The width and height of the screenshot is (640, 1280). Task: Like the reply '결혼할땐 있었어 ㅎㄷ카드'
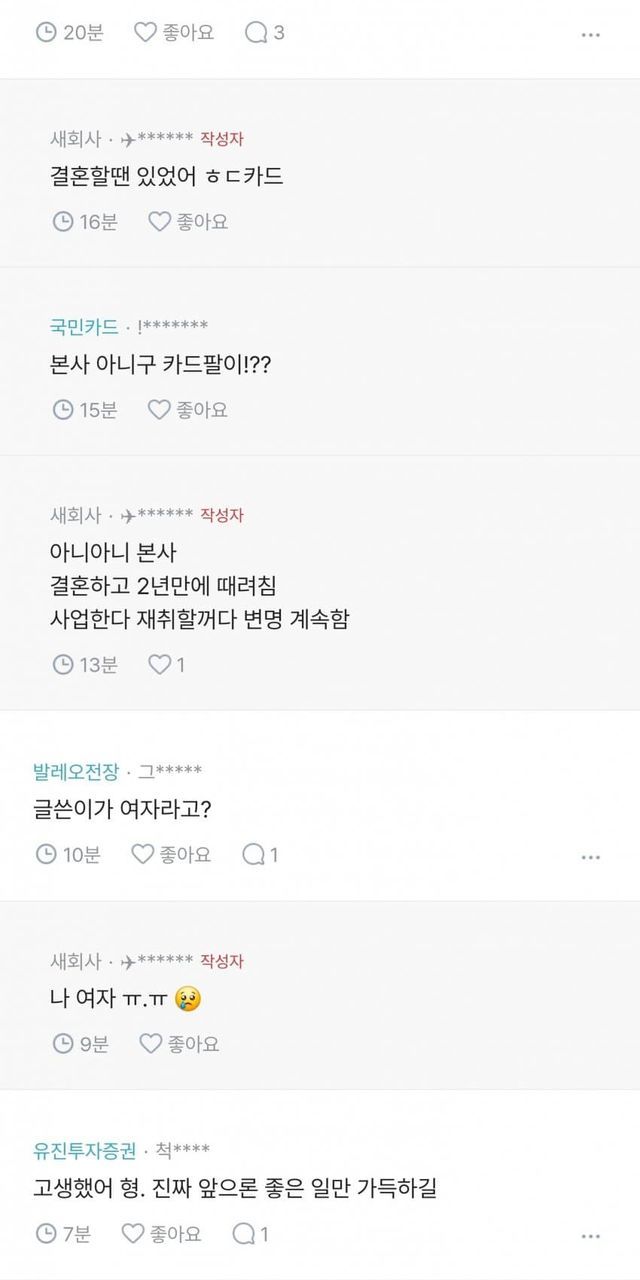pos(188,221)
